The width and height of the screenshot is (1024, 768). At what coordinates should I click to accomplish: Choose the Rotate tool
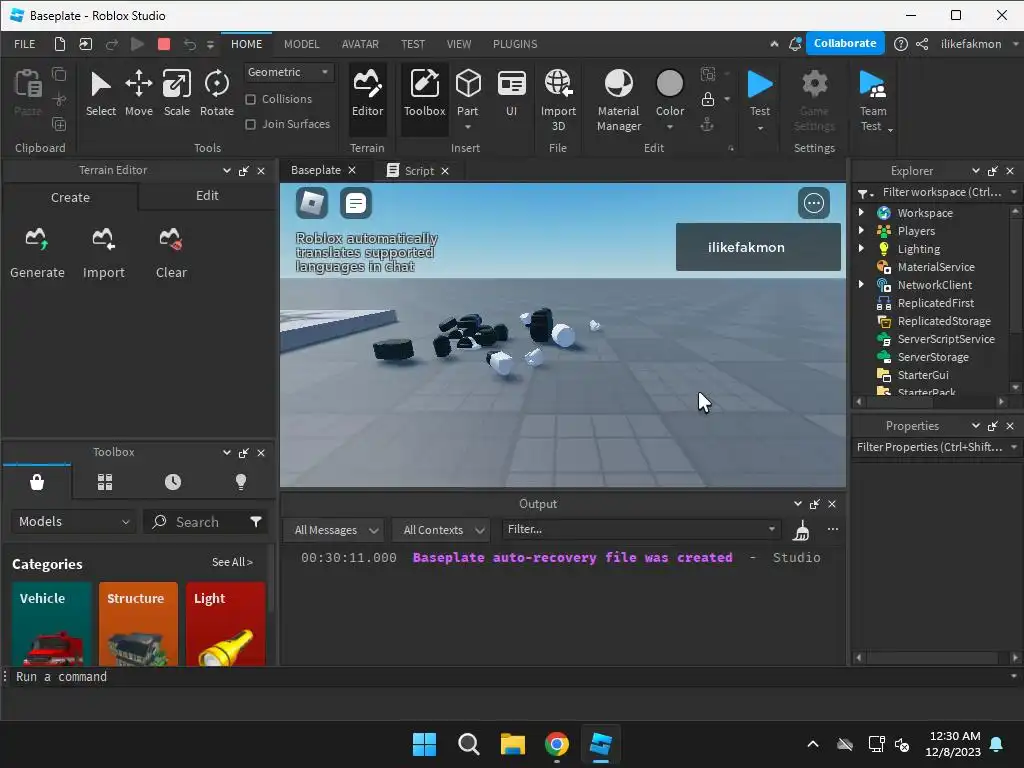[217, 93]
